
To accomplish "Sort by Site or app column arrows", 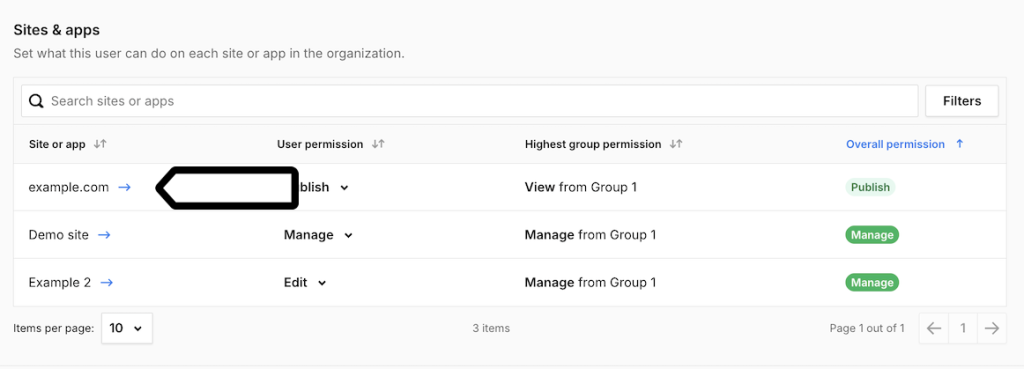I will (x=100, y=144).
